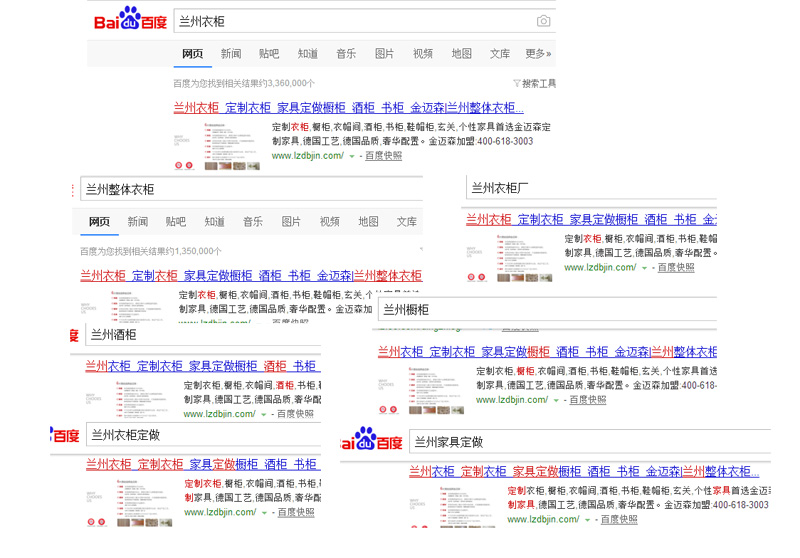
Task: Open the result title link under 兰州衣柜 search
Action: [348, 108]
